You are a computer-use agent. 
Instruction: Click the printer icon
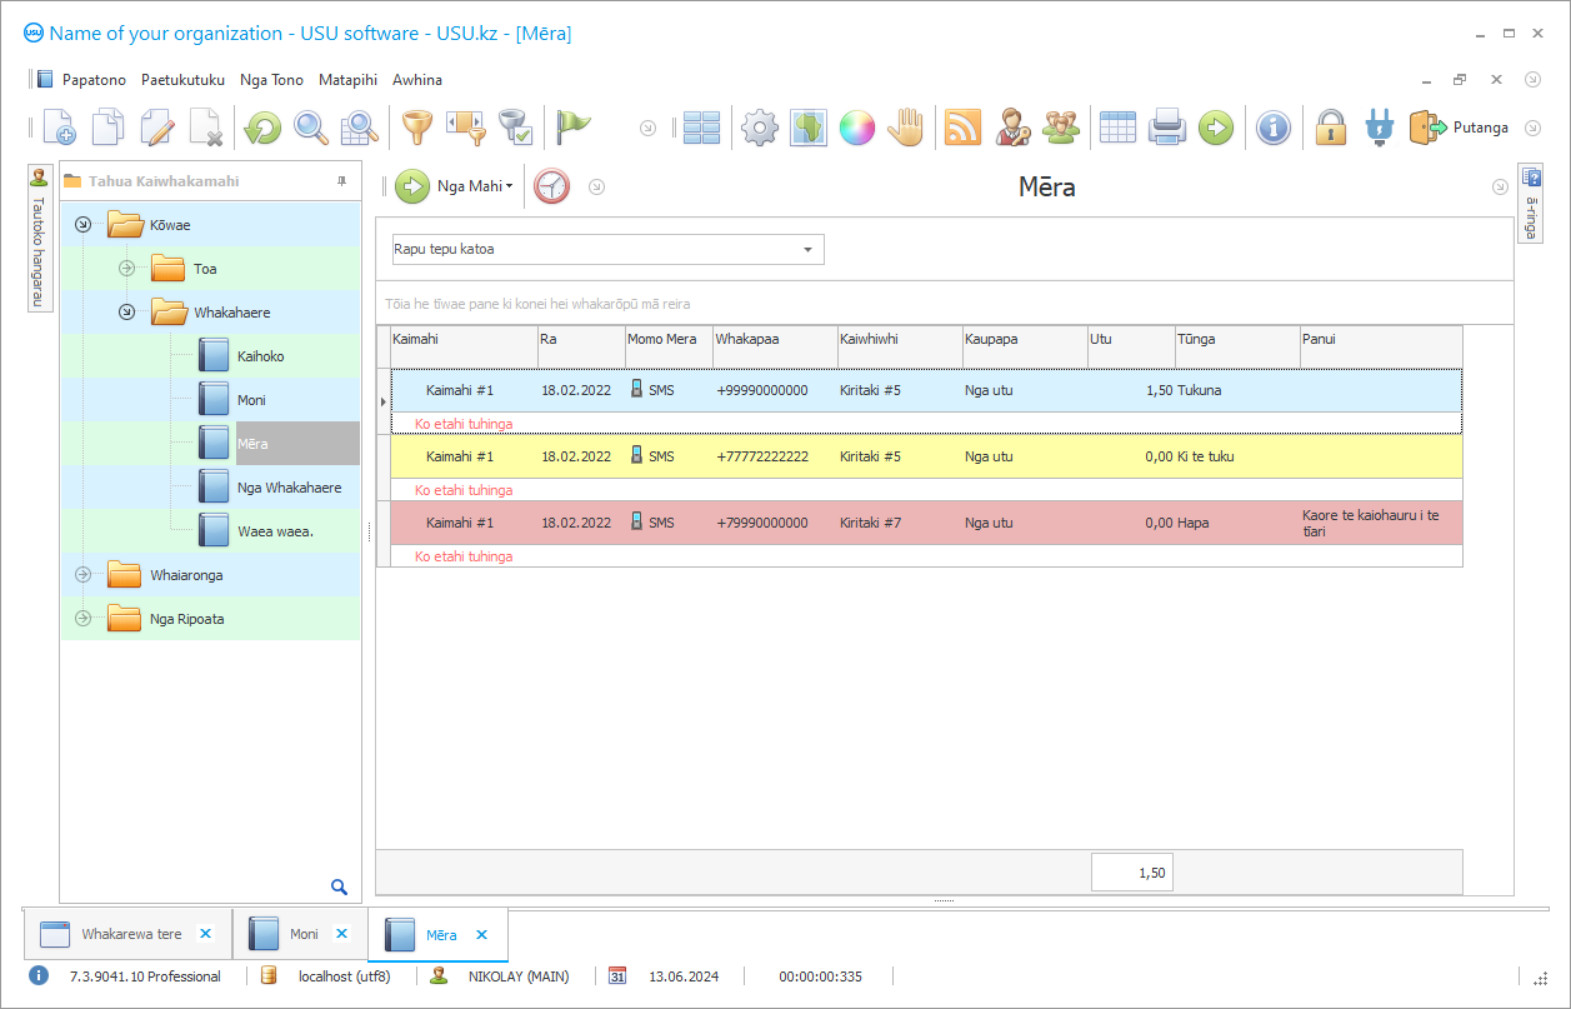pos(1167,128)
